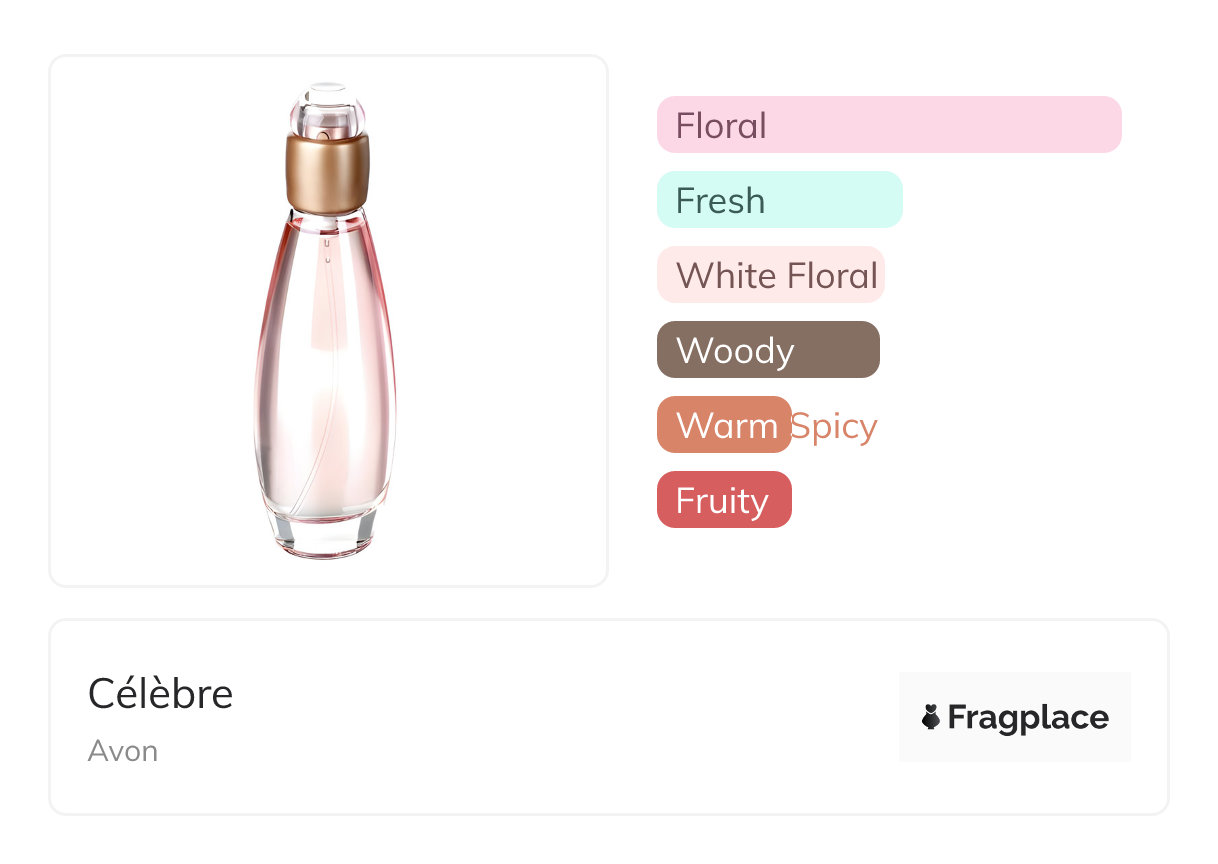Viewport: 1218px width, 864px height.
Task: Click the Fragplace perfume logo icon
Action: [931, 717]
